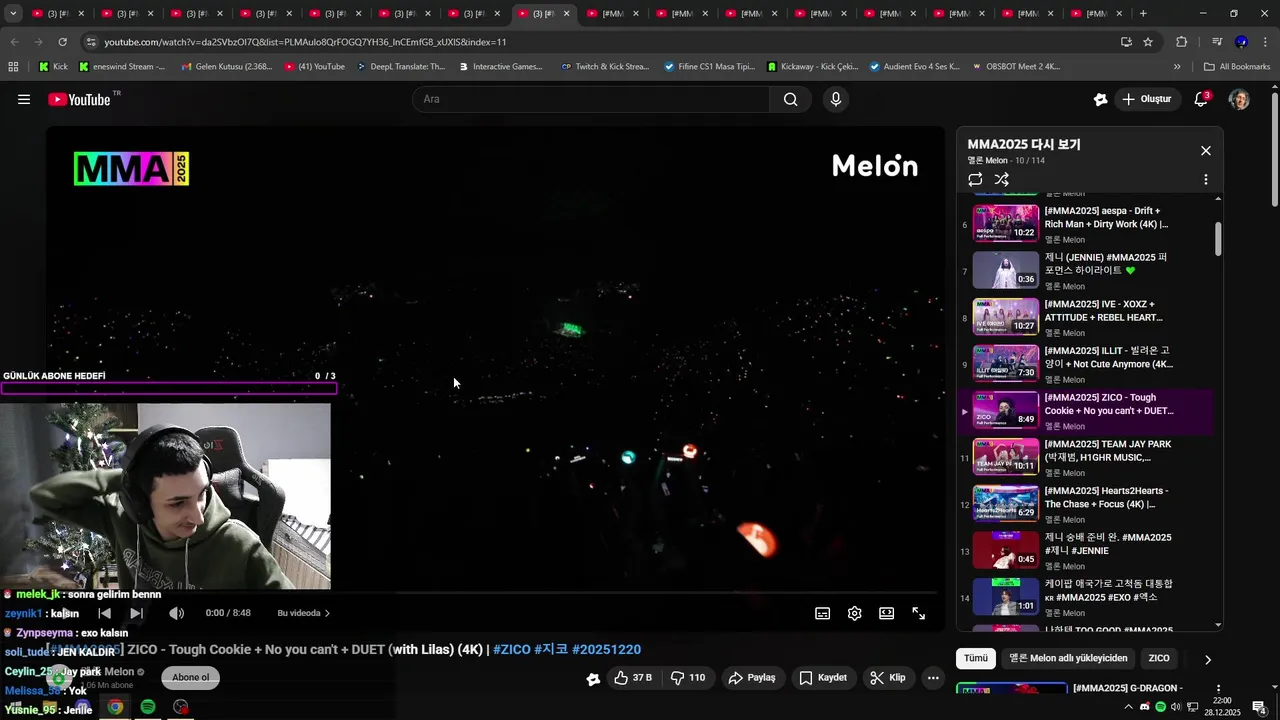
Task: Open IVE XOXZ + ATTITUDE playlist item
Action: coord(1085,317)
